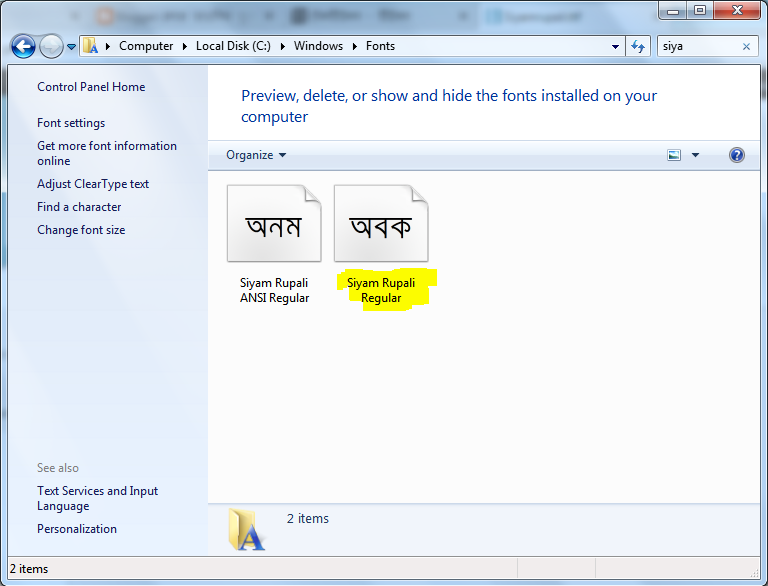Open Text Services and Input Language link
This screenshot has width=768, height=586.
point(97,498)
